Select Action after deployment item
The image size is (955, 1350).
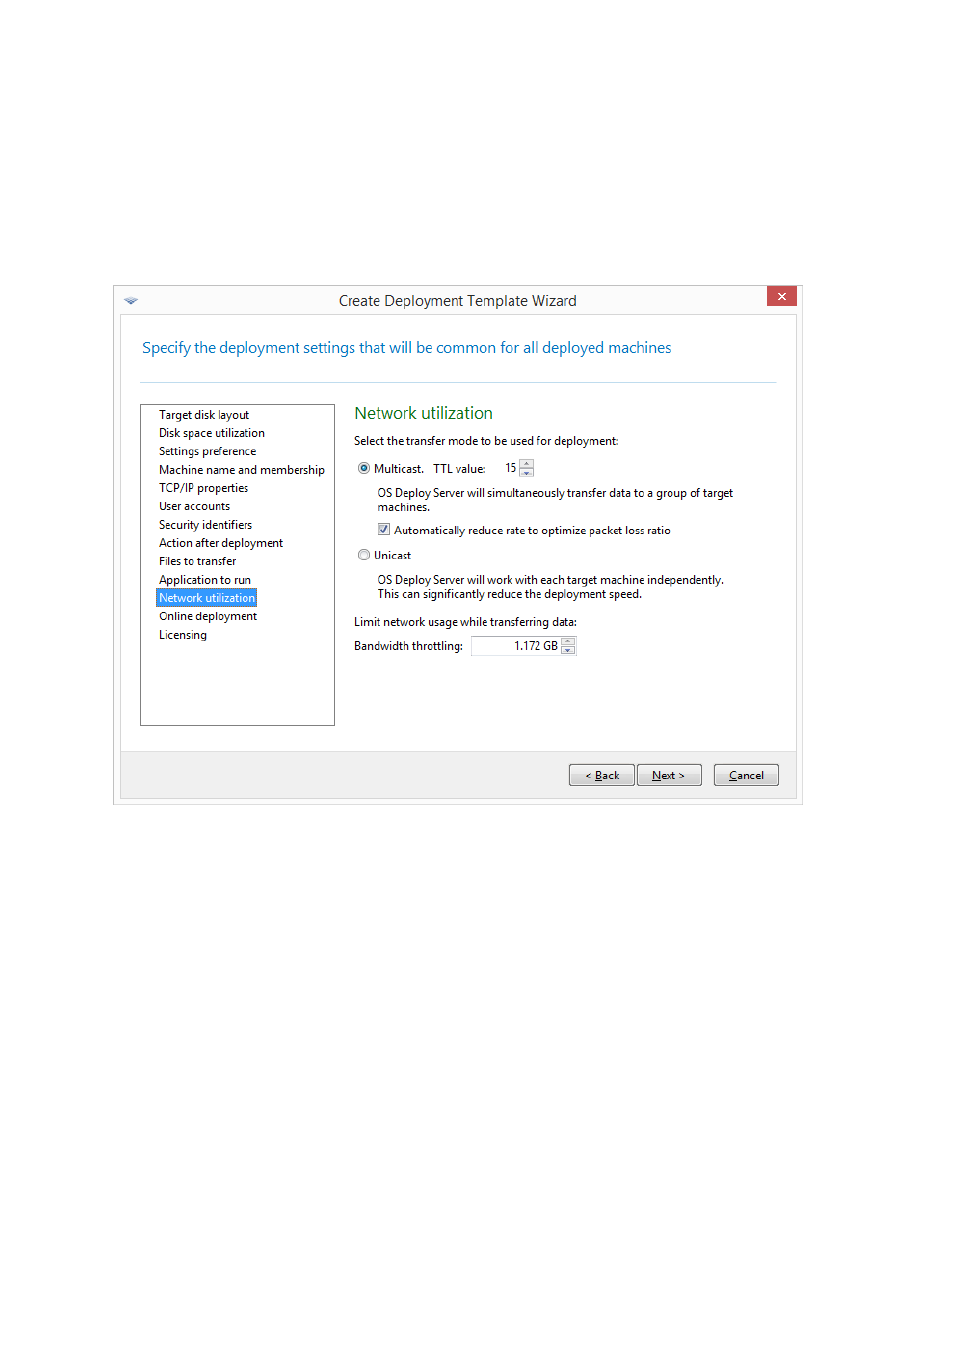click(221, 543)
